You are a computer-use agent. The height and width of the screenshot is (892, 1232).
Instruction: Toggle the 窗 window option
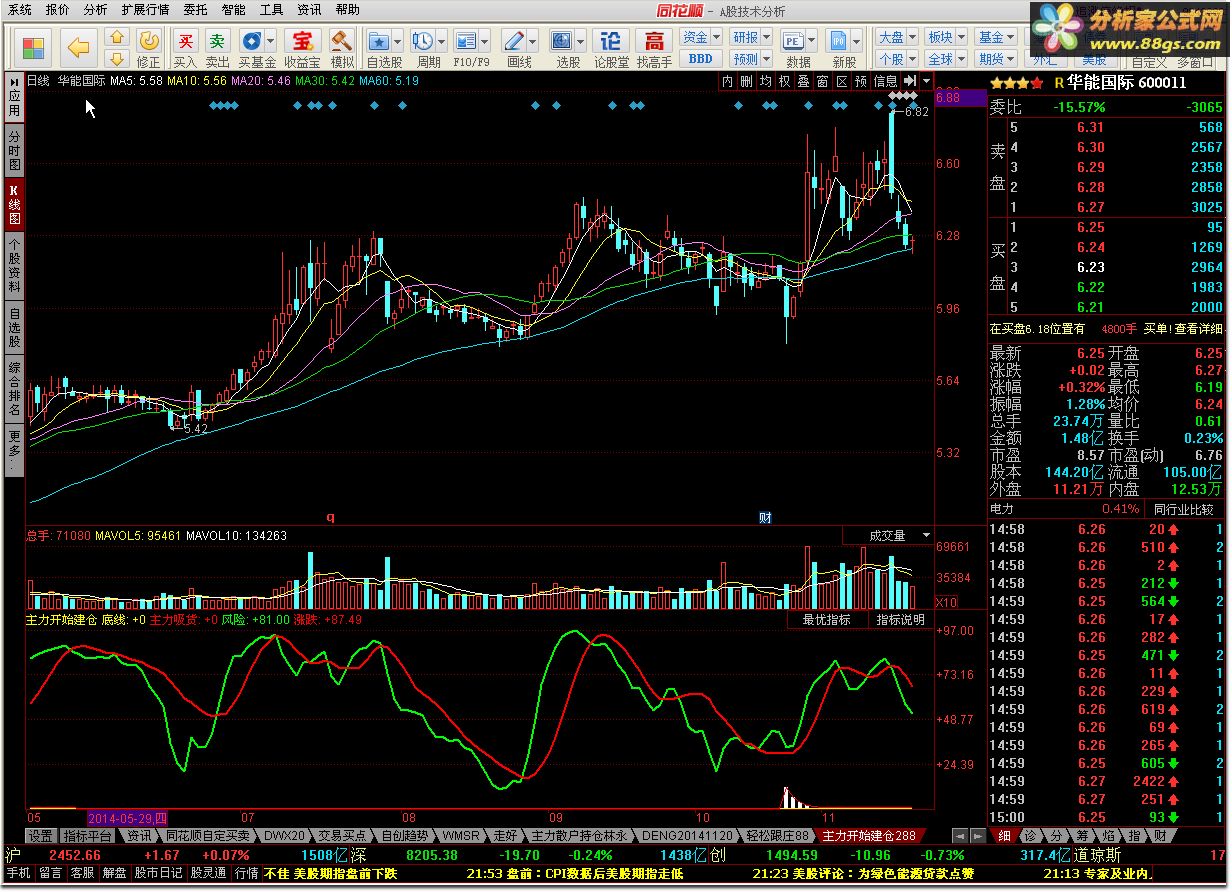tap(823, 81)
